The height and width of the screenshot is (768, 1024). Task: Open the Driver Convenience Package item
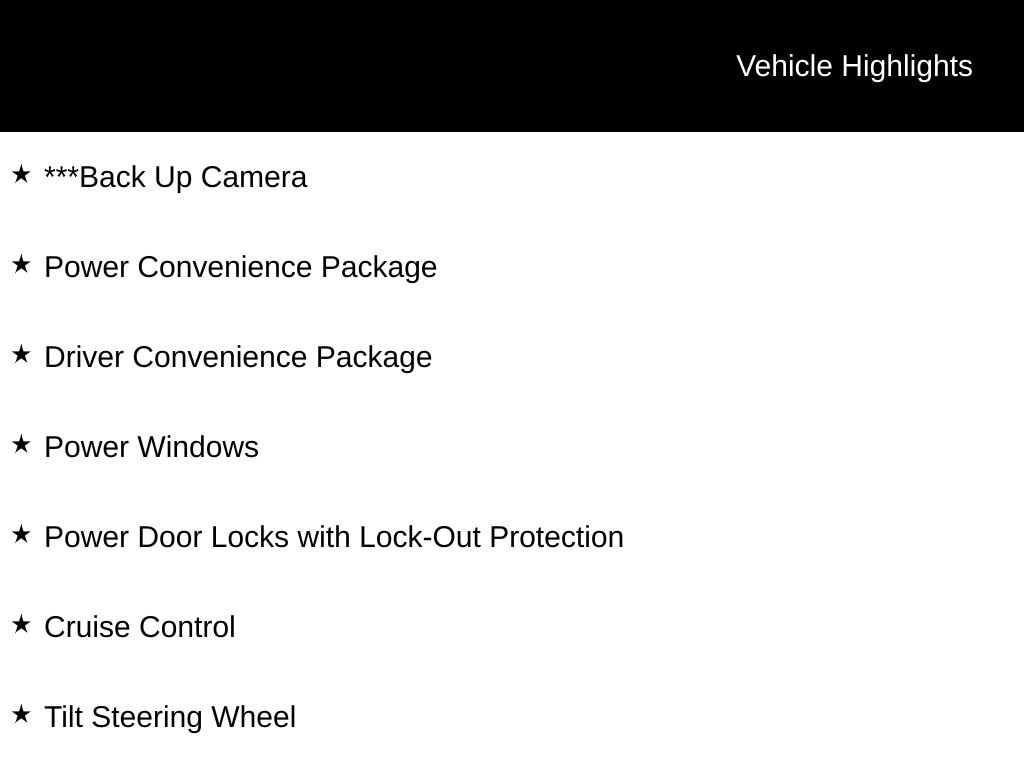coord(238,358)
